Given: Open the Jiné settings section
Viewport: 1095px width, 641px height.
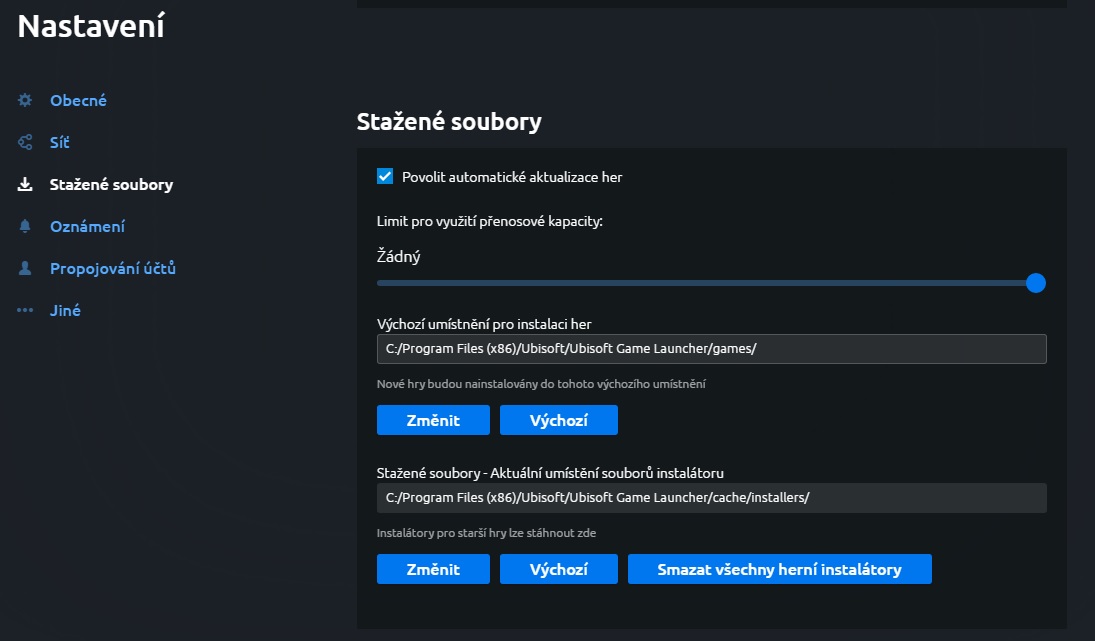Looking at the screenshot, I should [65, 310].
